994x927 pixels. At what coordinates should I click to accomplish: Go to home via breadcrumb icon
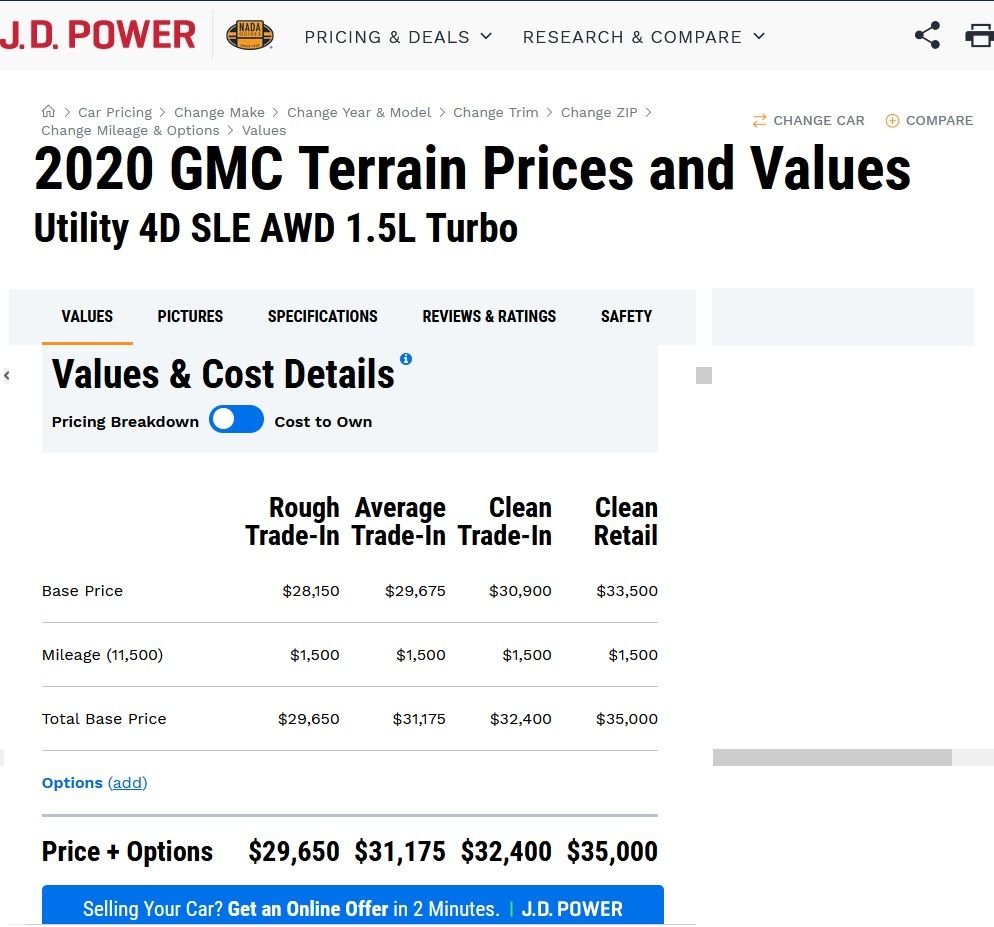click(x=48, y=112)
